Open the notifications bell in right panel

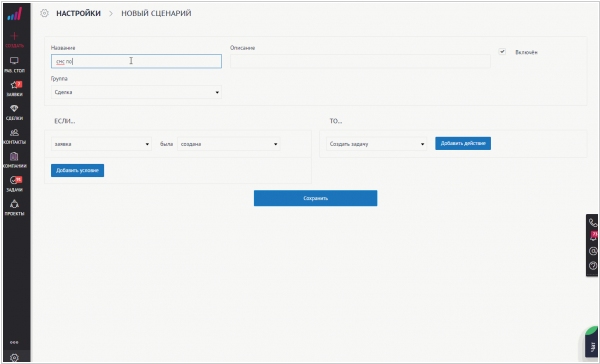pos(593,236)
